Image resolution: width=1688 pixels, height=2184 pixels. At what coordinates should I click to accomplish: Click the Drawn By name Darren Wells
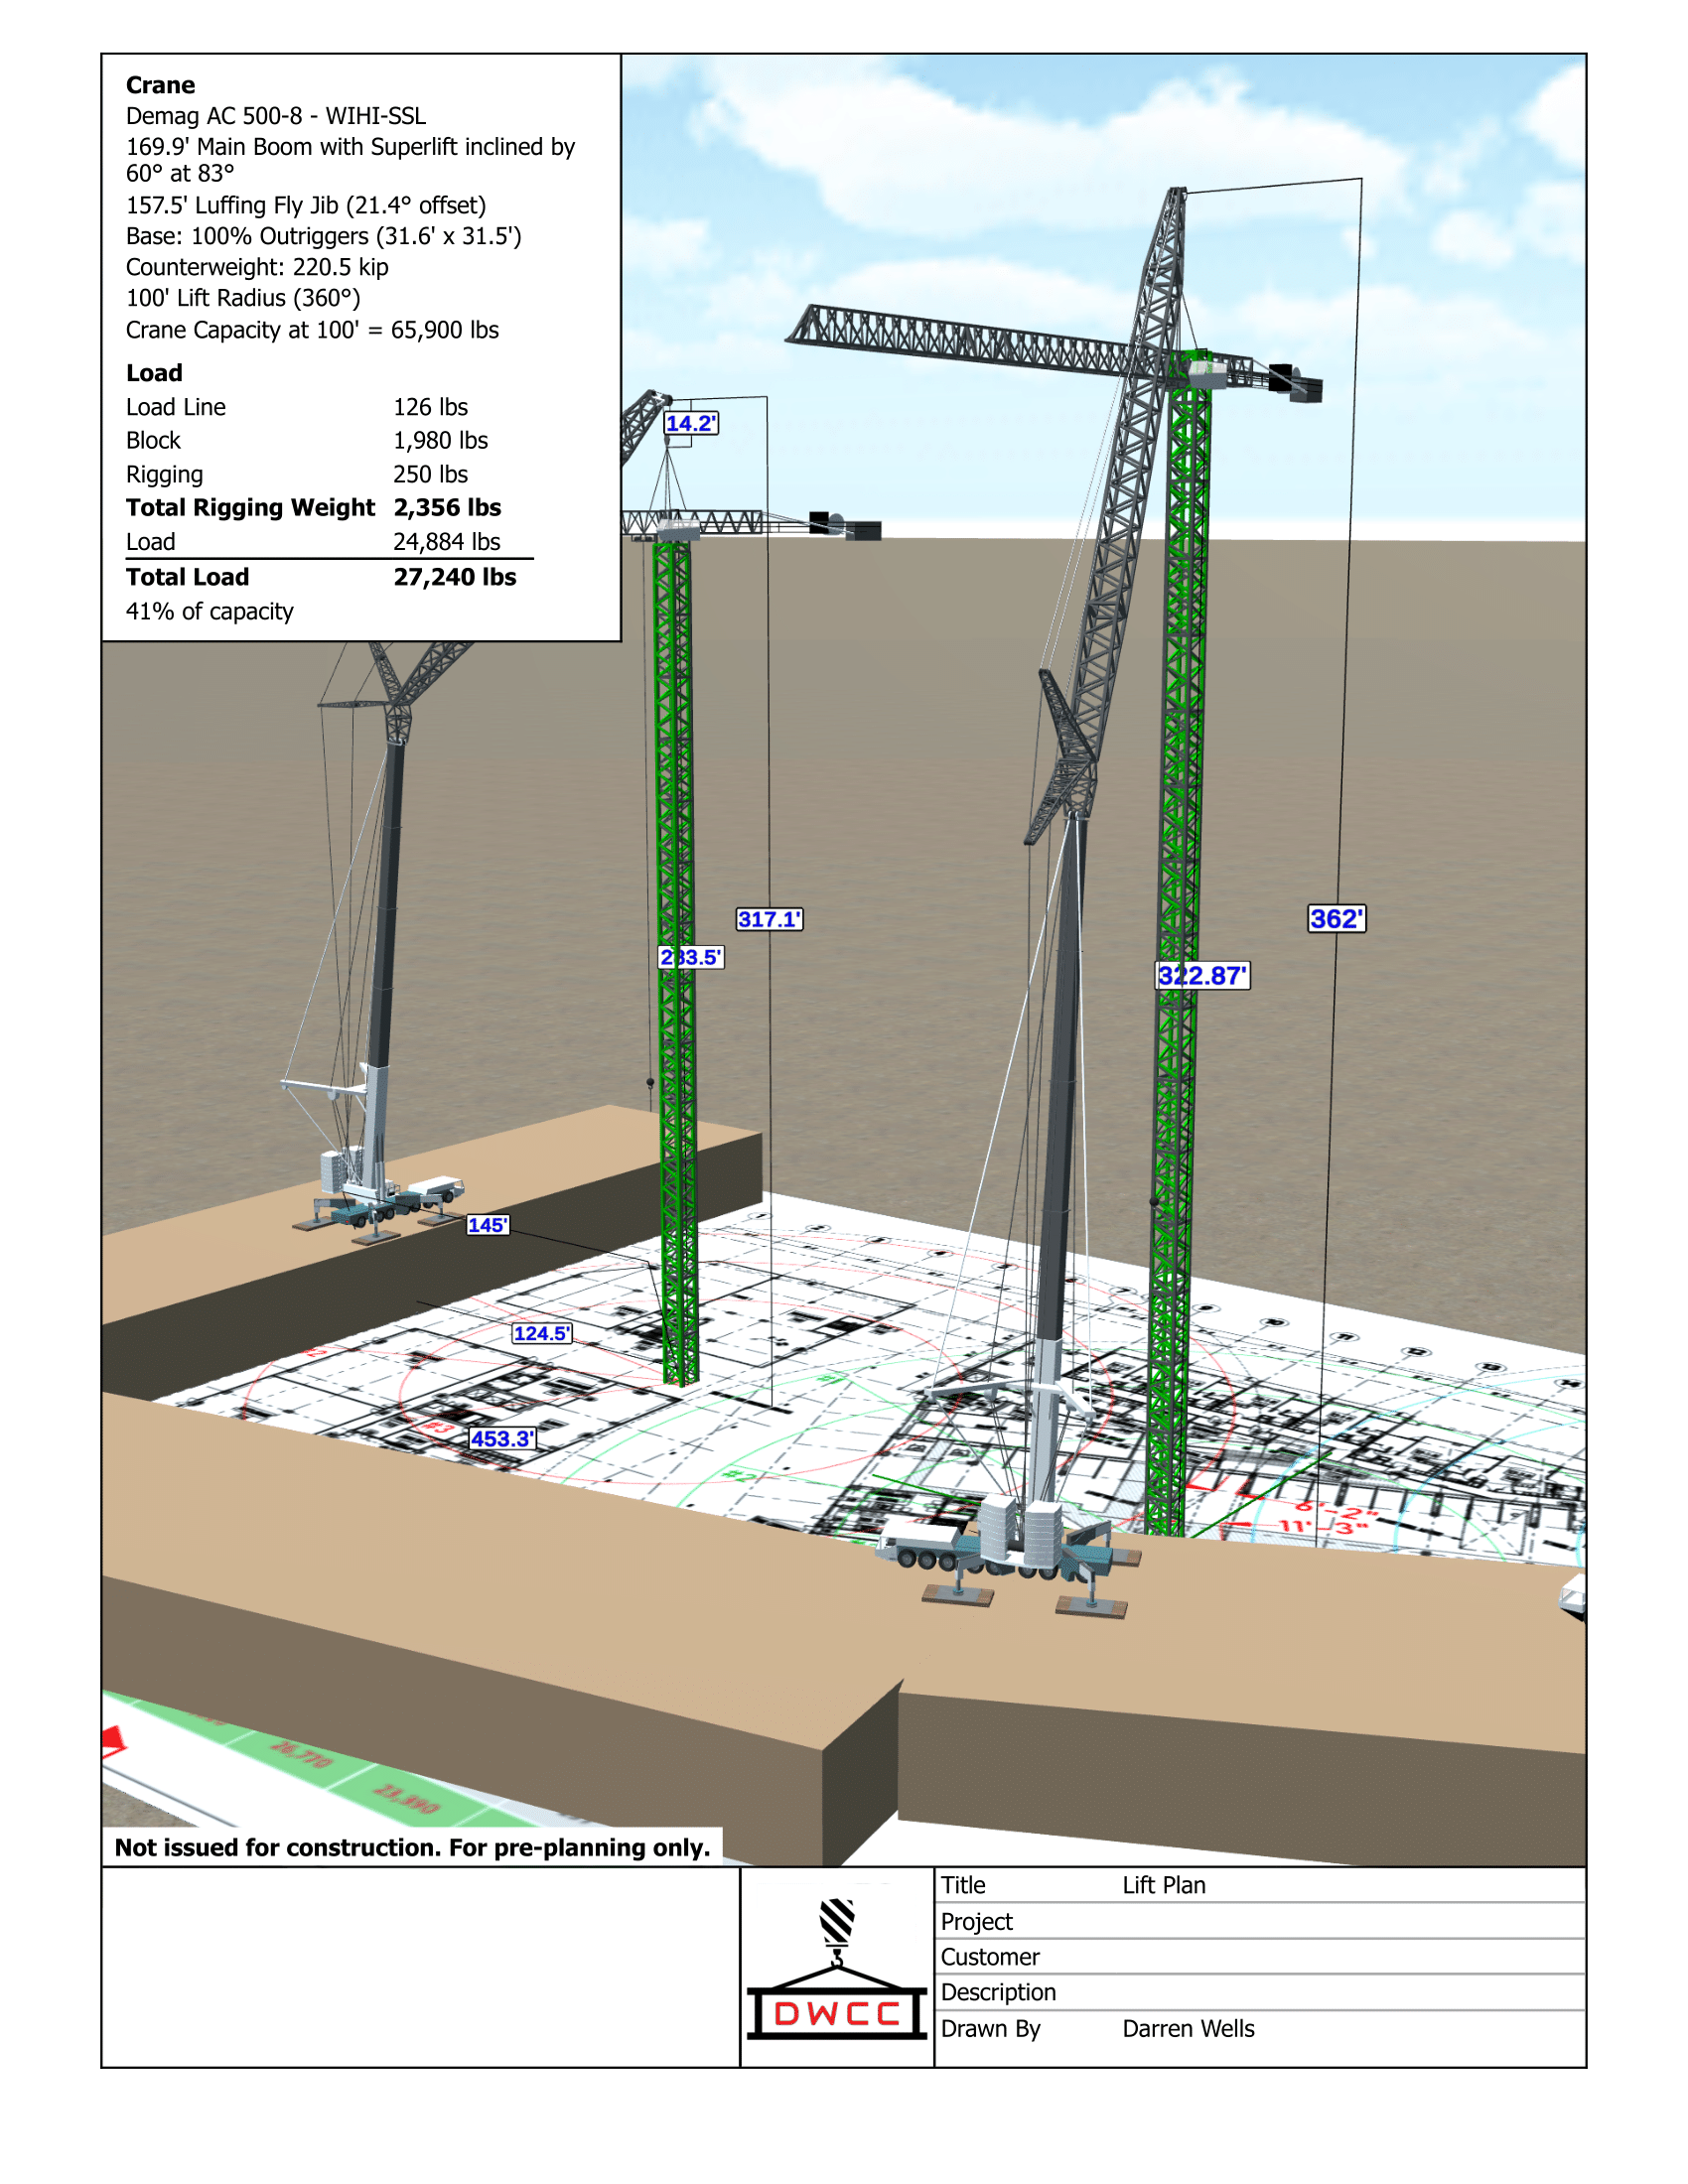point(1187,2028)
